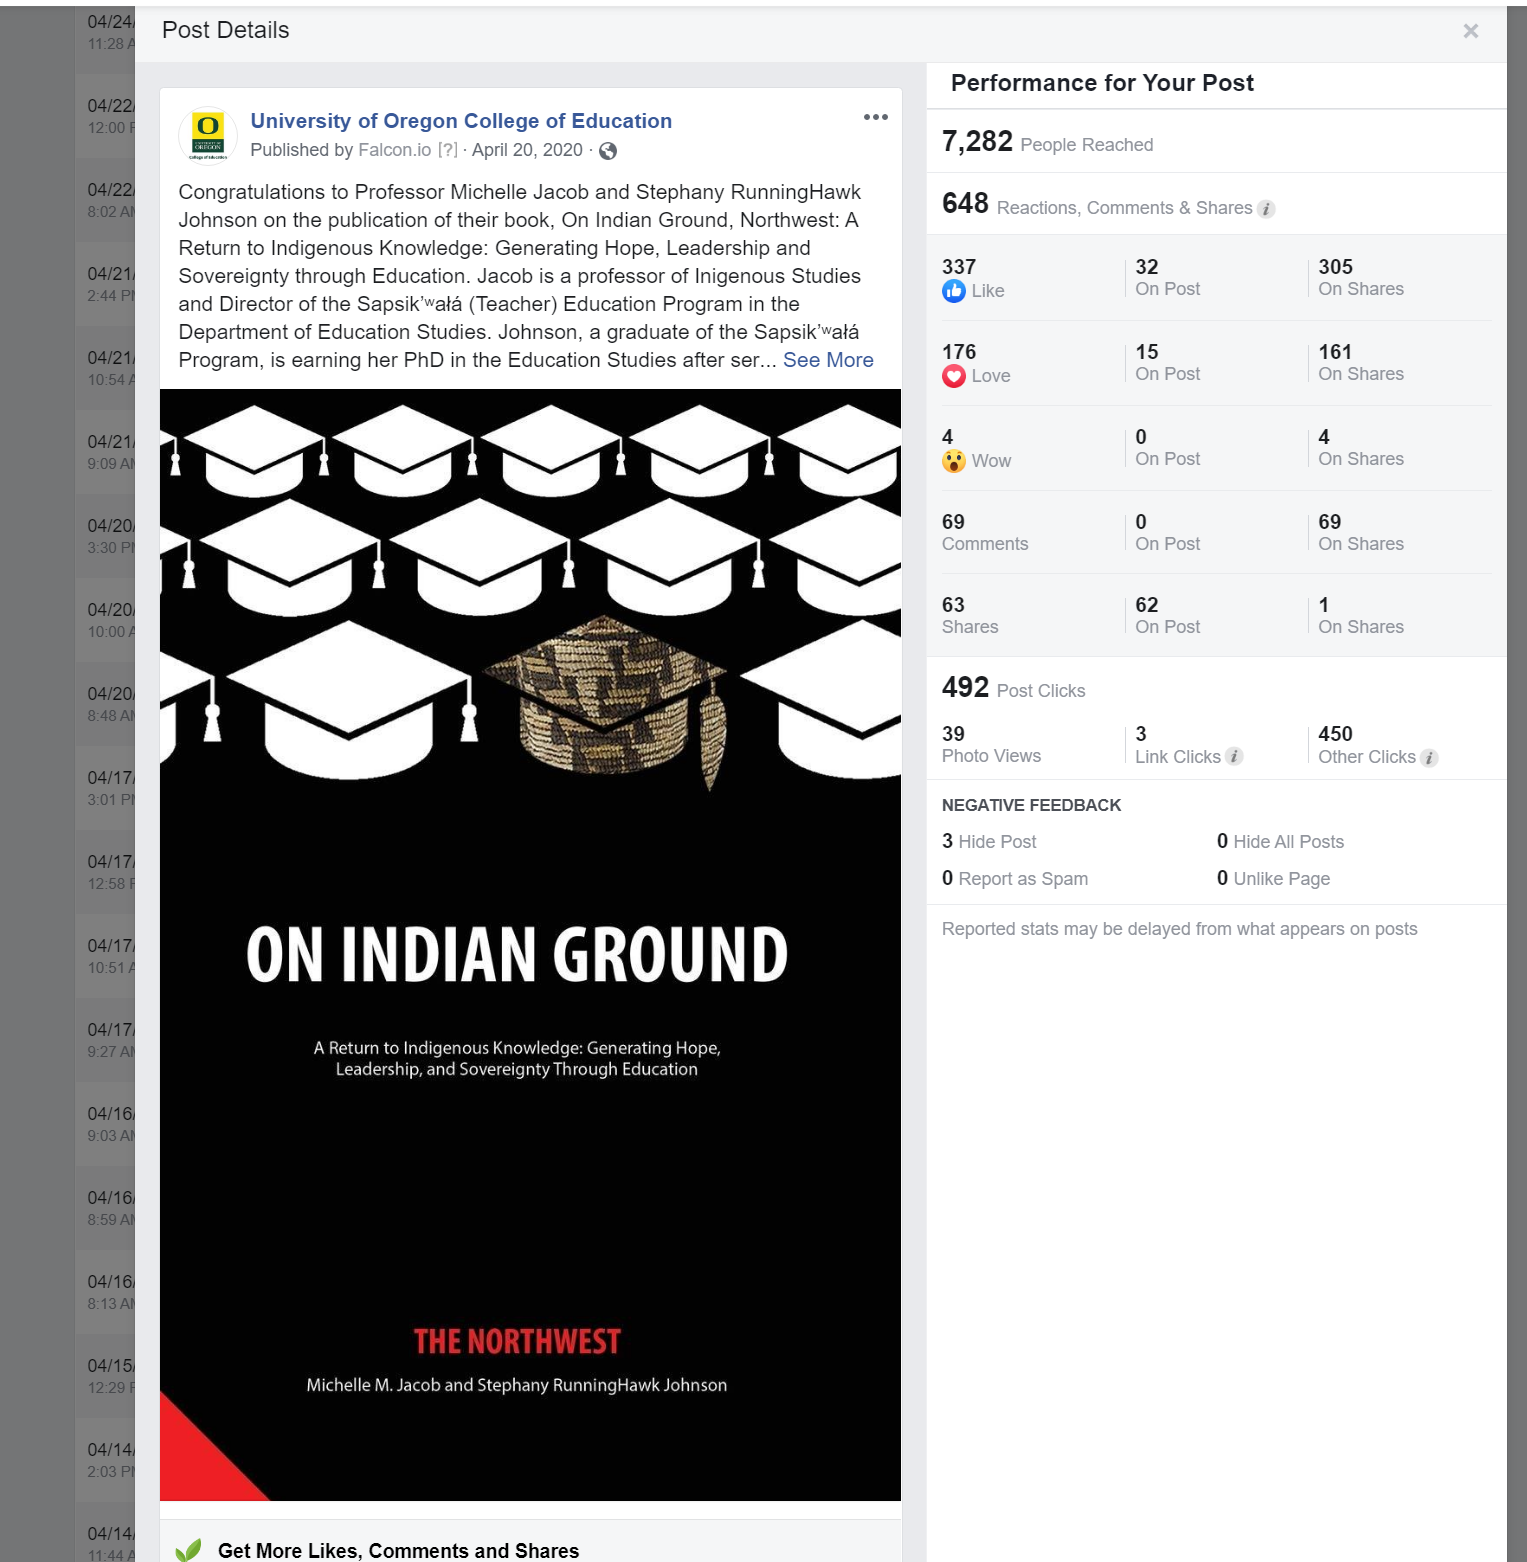Close the Post Details dialog
The width and height of the screenshot is (1527, 1562).
click(x=1470, y=31)
